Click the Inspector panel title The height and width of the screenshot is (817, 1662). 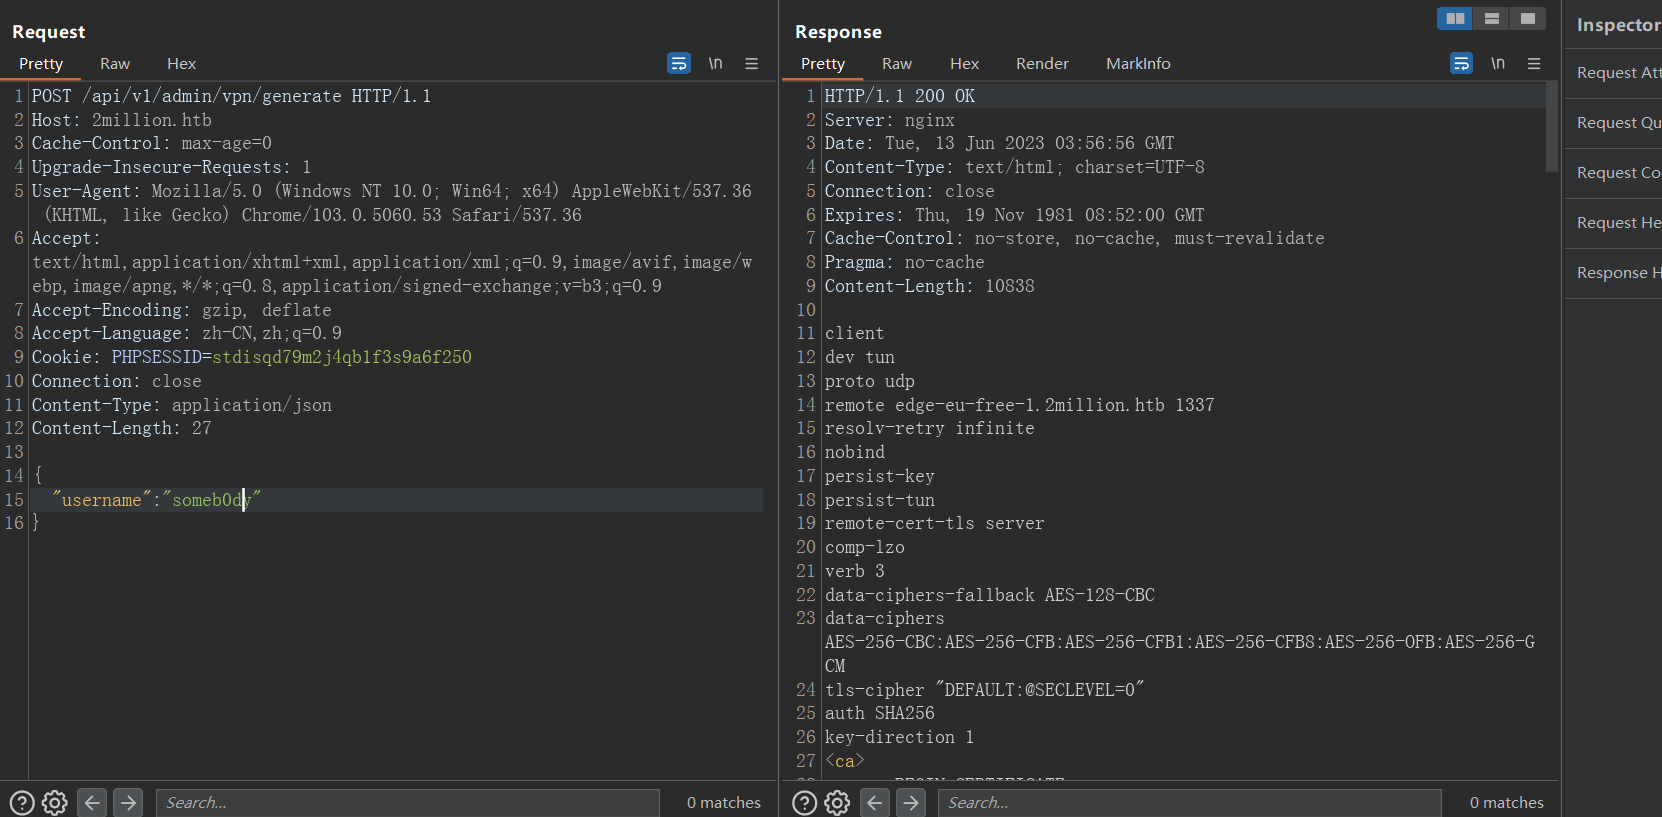tap(1619, 25)
